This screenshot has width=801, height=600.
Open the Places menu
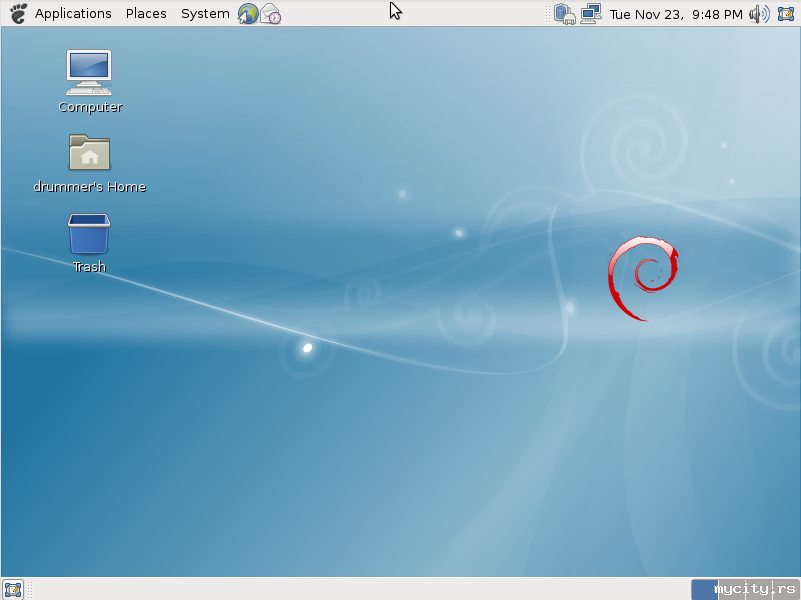146,13
